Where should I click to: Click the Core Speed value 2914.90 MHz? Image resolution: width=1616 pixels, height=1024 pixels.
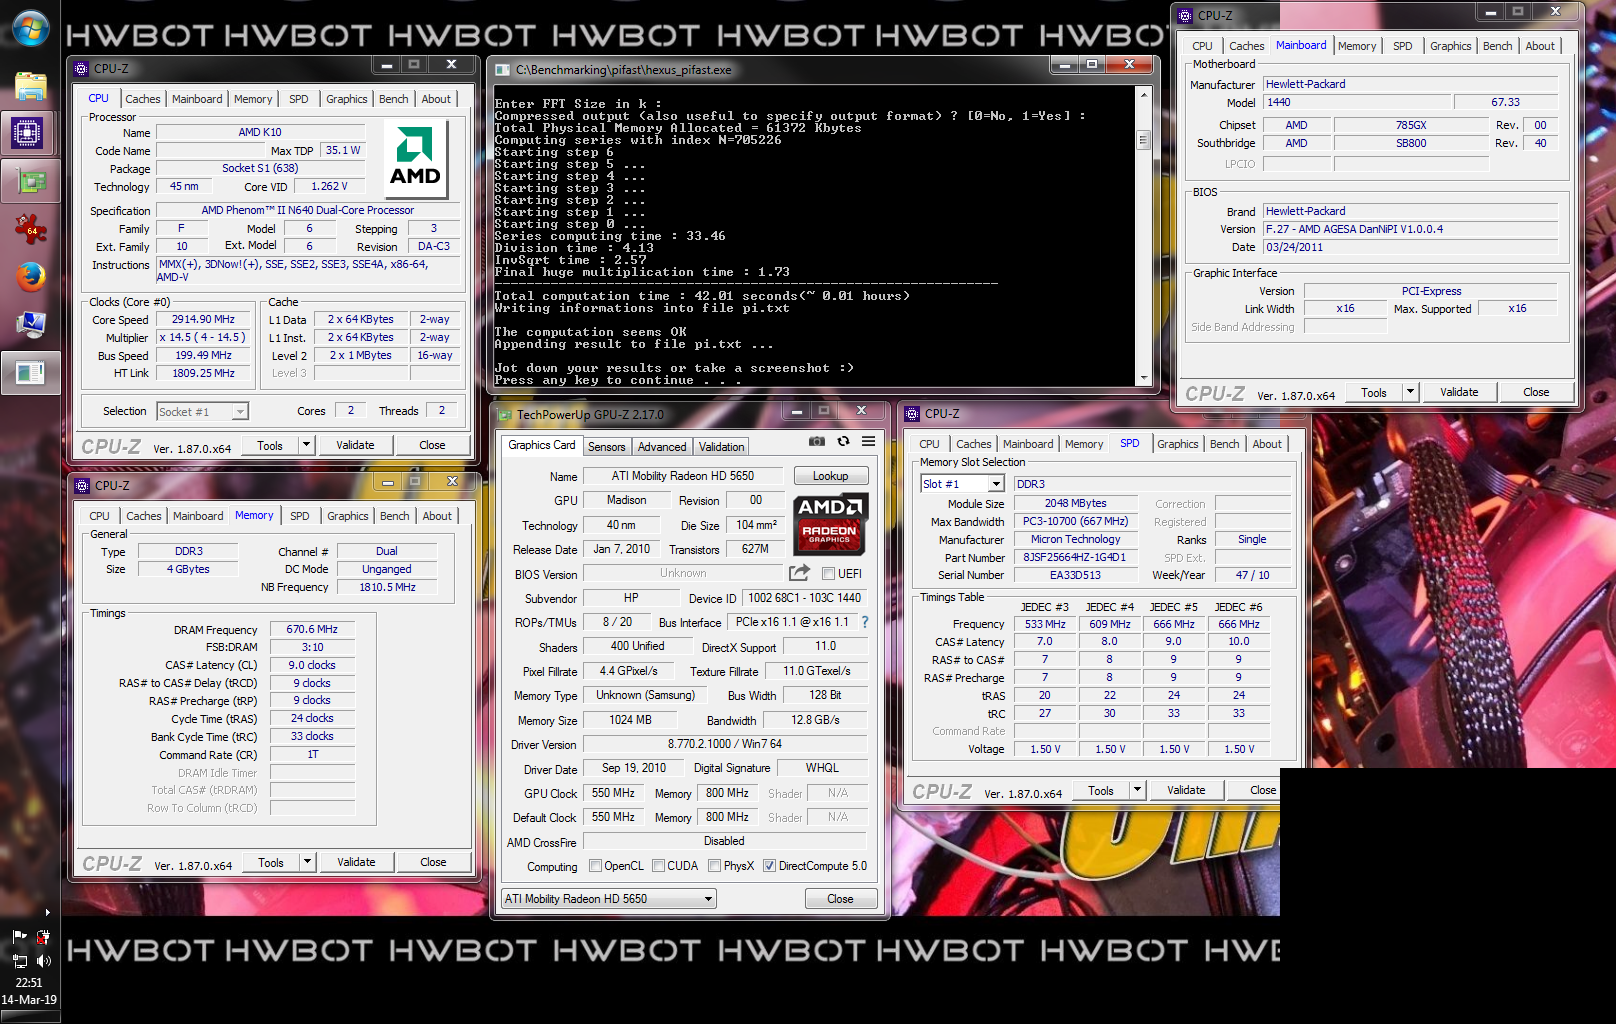(203, 320)
